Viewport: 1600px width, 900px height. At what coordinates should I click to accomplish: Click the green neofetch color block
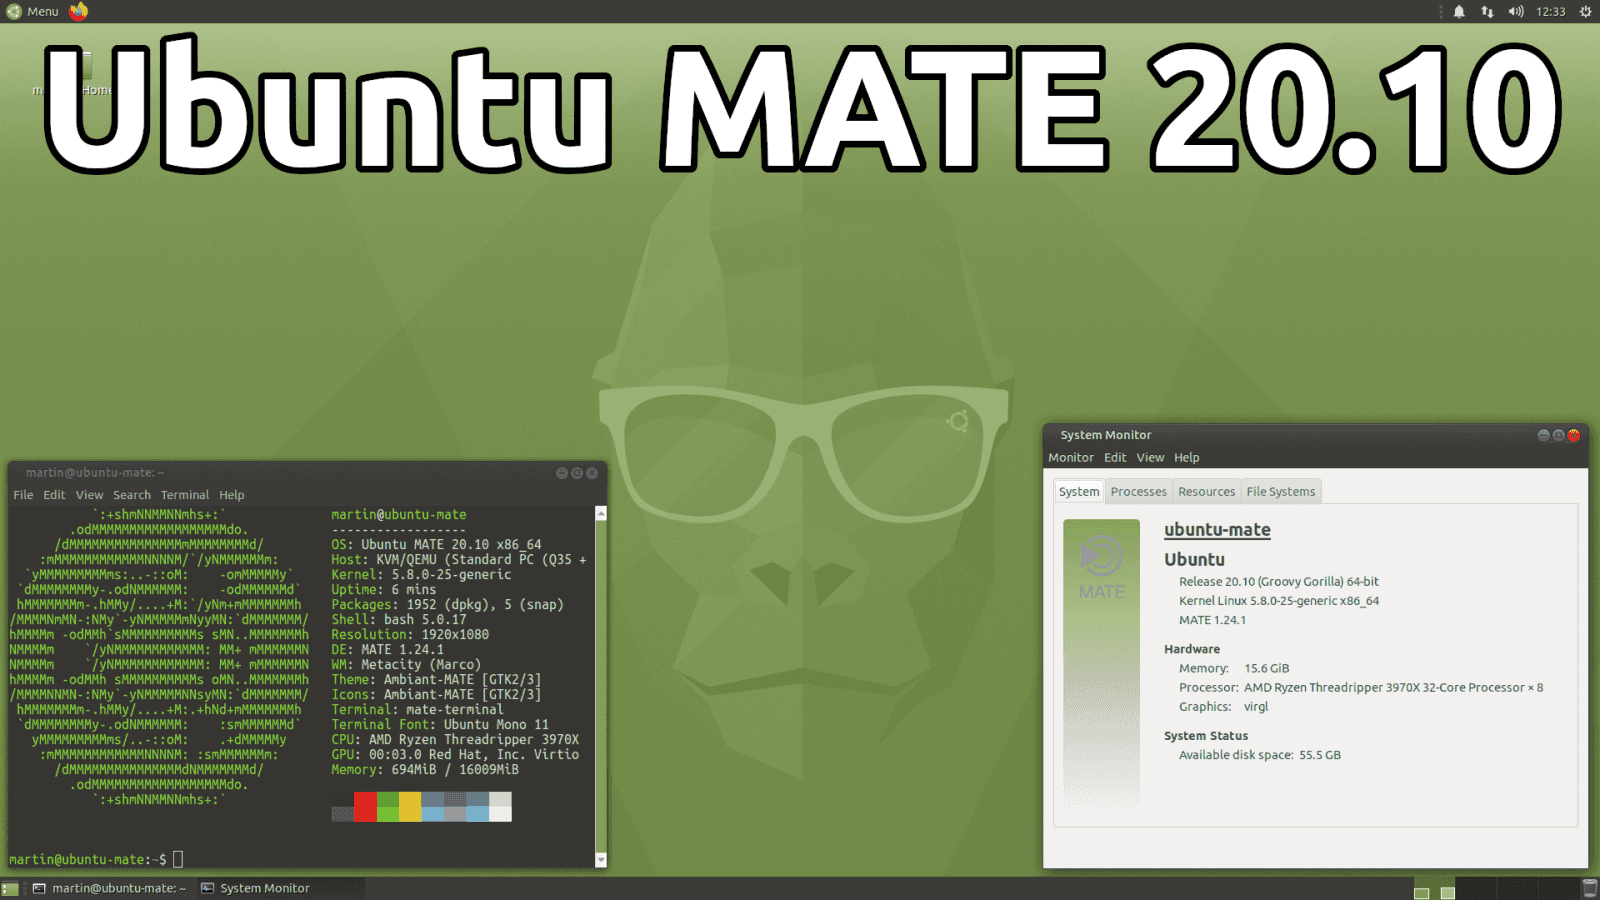point(388,806)
